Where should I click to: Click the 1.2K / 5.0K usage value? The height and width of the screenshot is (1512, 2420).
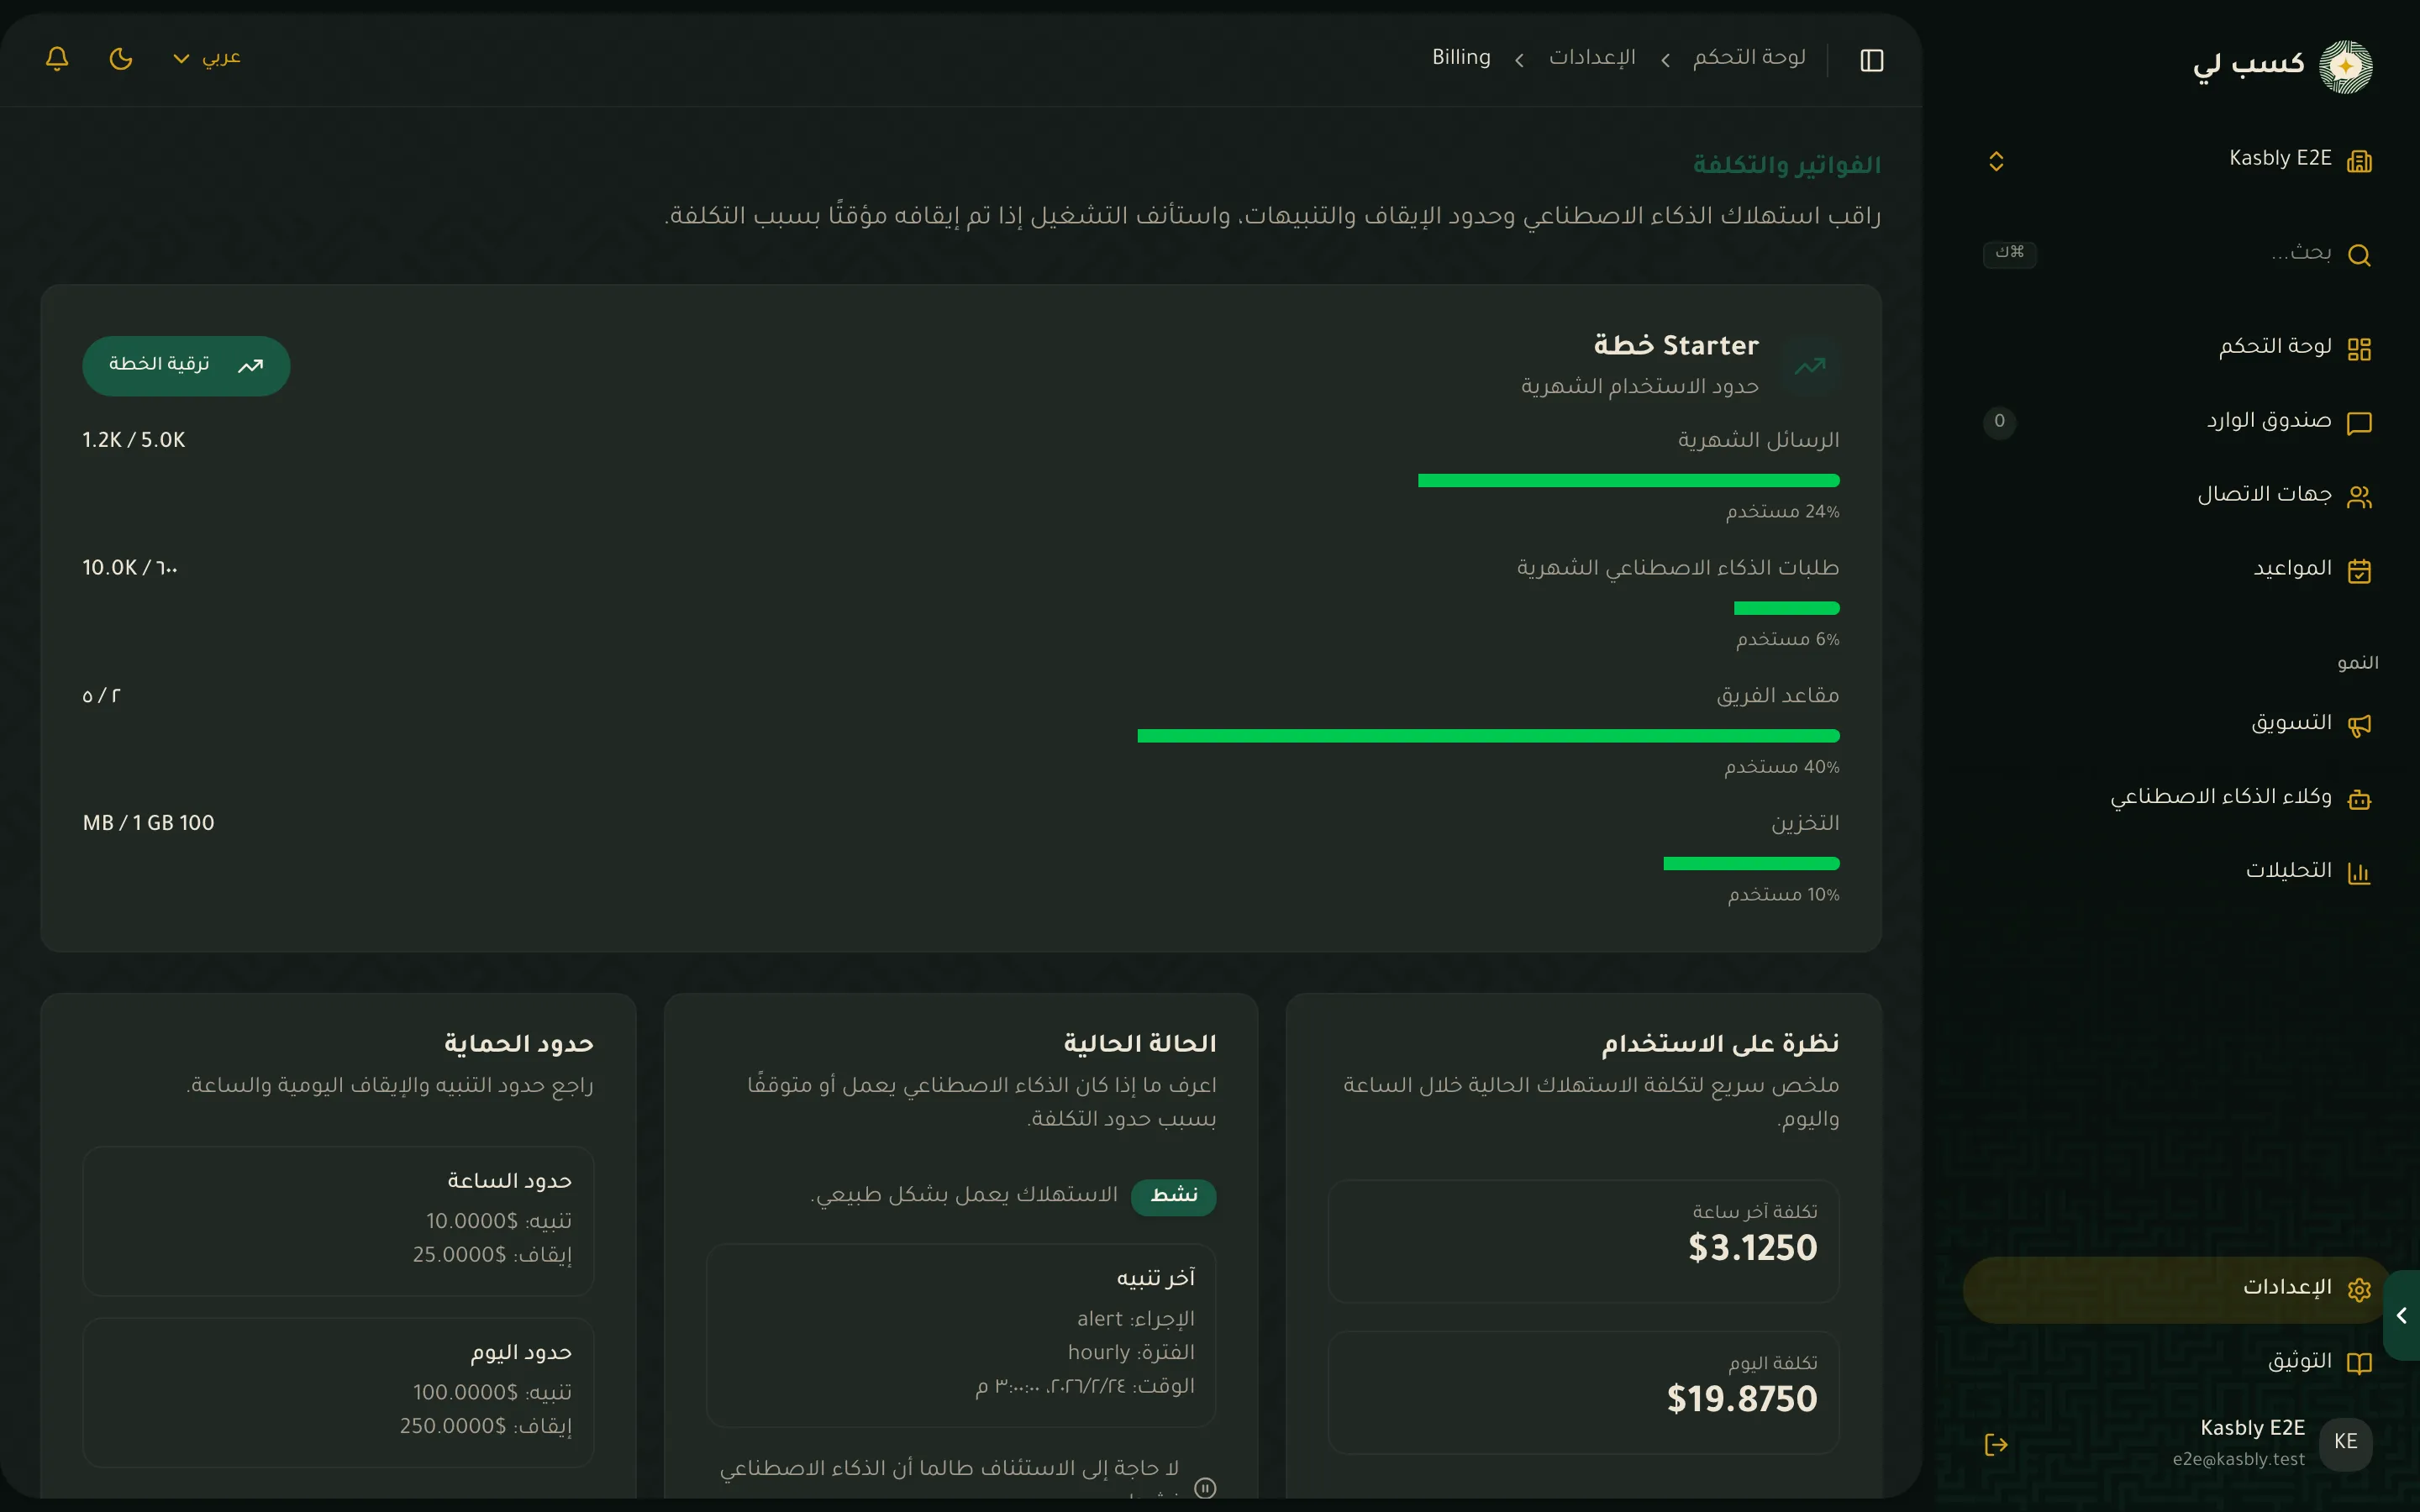click(134, 441)
